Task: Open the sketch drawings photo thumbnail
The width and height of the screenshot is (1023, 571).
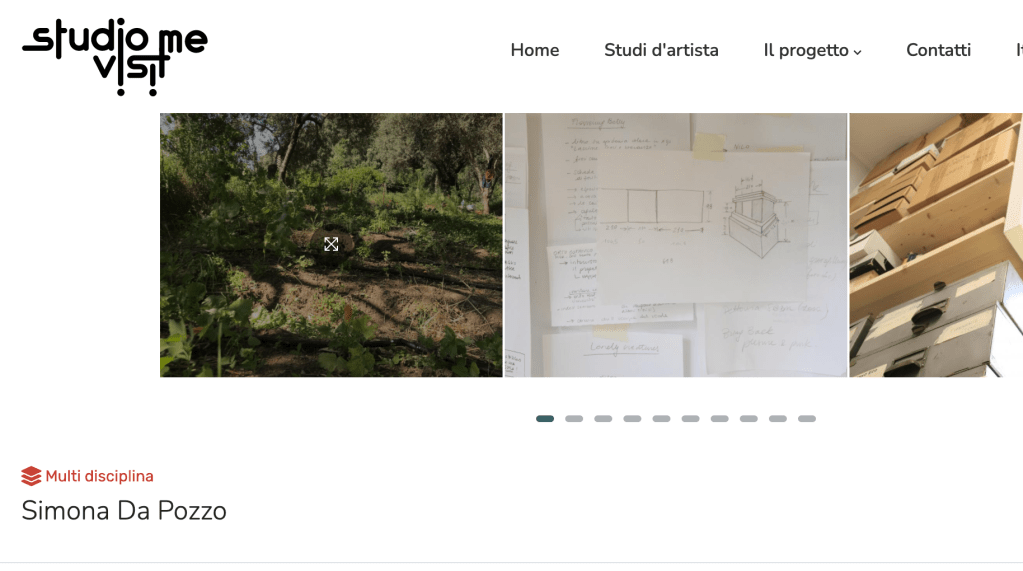Action: (676, 245)
